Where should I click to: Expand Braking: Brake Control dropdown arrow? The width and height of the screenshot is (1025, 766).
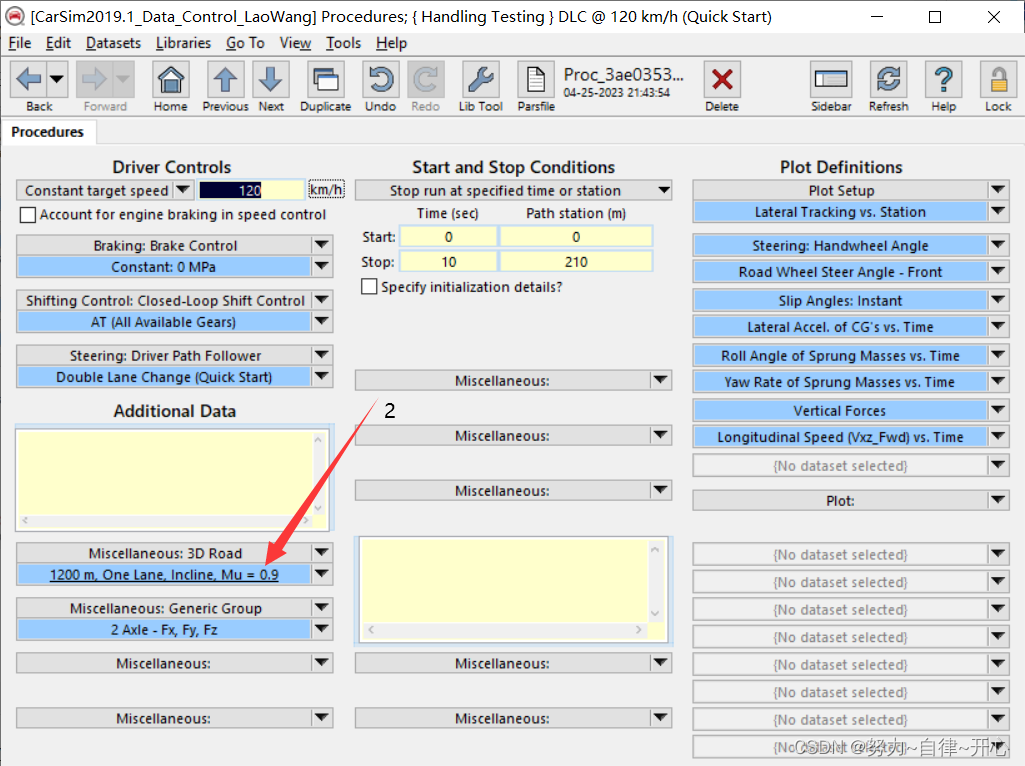click(322, 245)
